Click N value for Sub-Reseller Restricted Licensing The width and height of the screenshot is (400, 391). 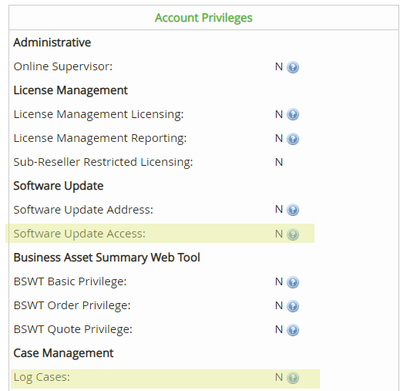279,162
